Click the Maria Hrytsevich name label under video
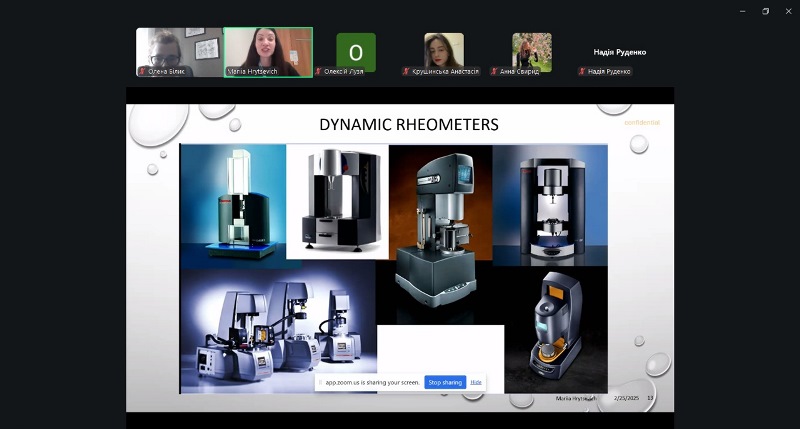Image resolution: width=800 pixels, height=429 pixels. click(x=252, y=71)
